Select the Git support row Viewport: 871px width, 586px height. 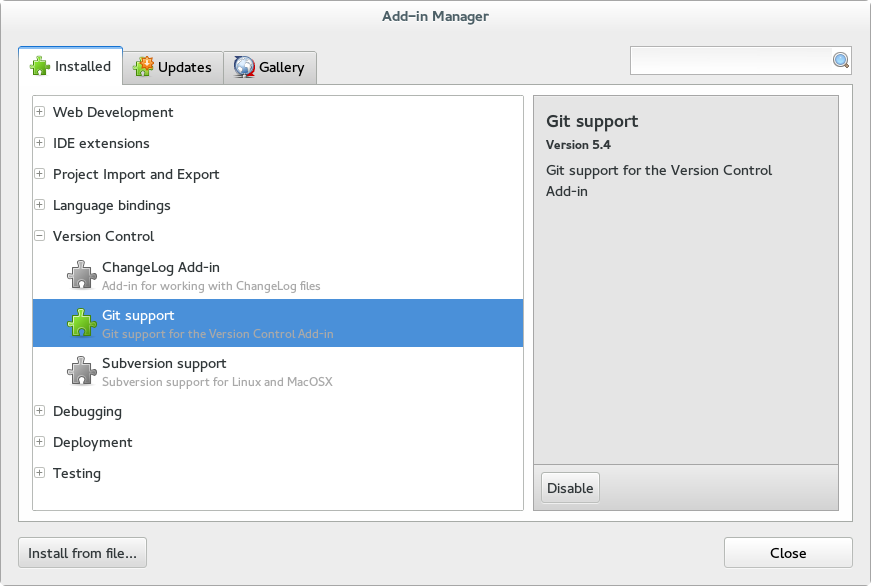[278, 323]
